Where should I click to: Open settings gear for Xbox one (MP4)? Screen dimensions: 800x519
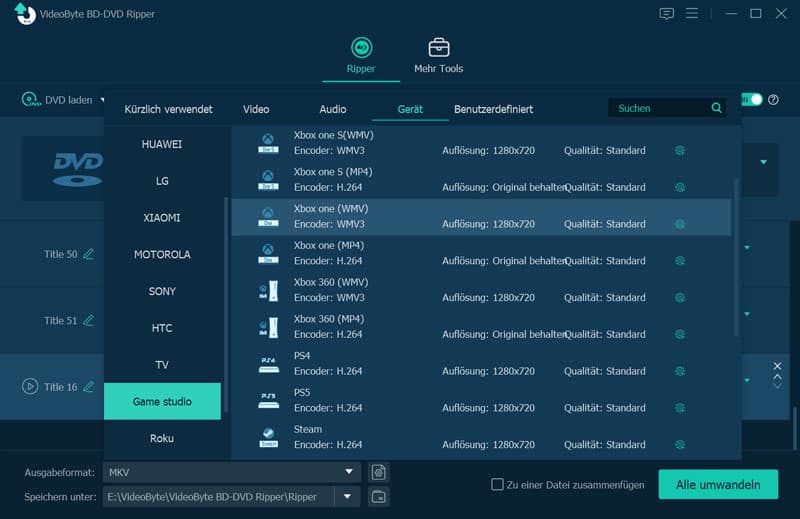[680, 261]
